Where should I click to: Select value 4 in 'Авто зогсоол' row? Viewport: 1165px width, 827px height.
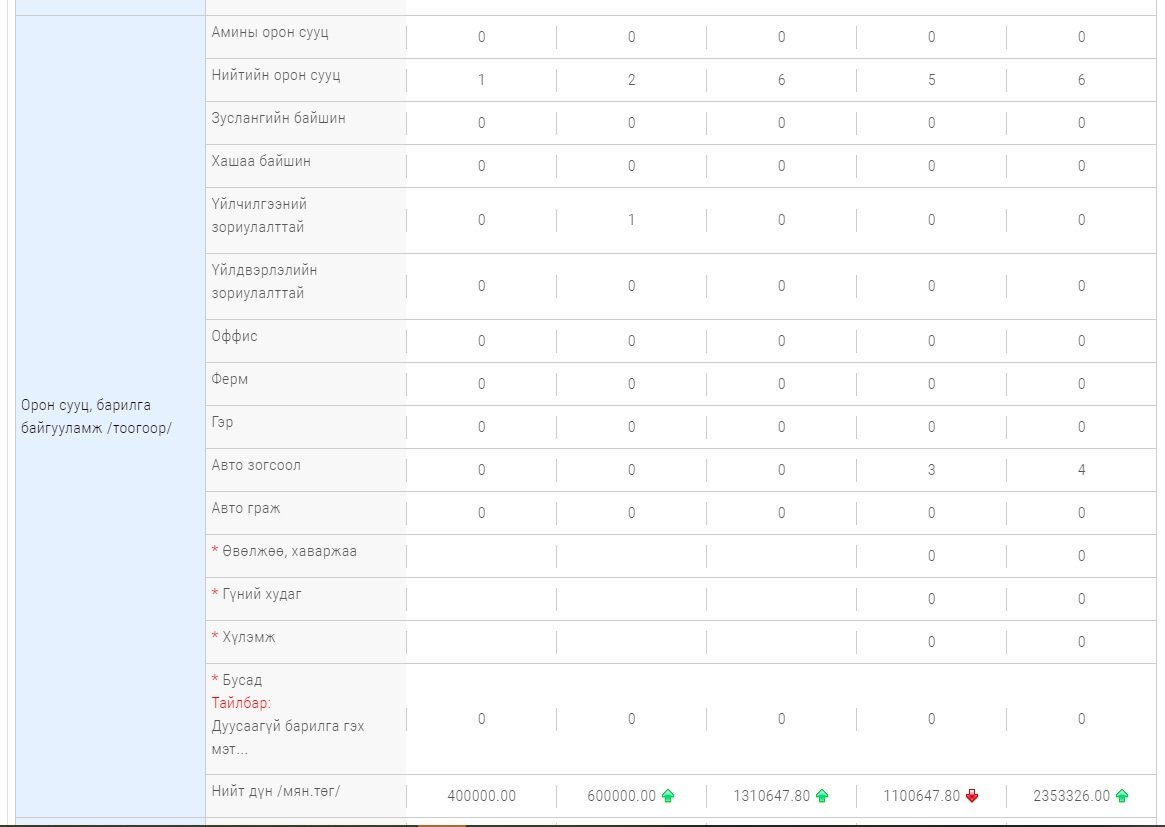[x=1081, y=470]
